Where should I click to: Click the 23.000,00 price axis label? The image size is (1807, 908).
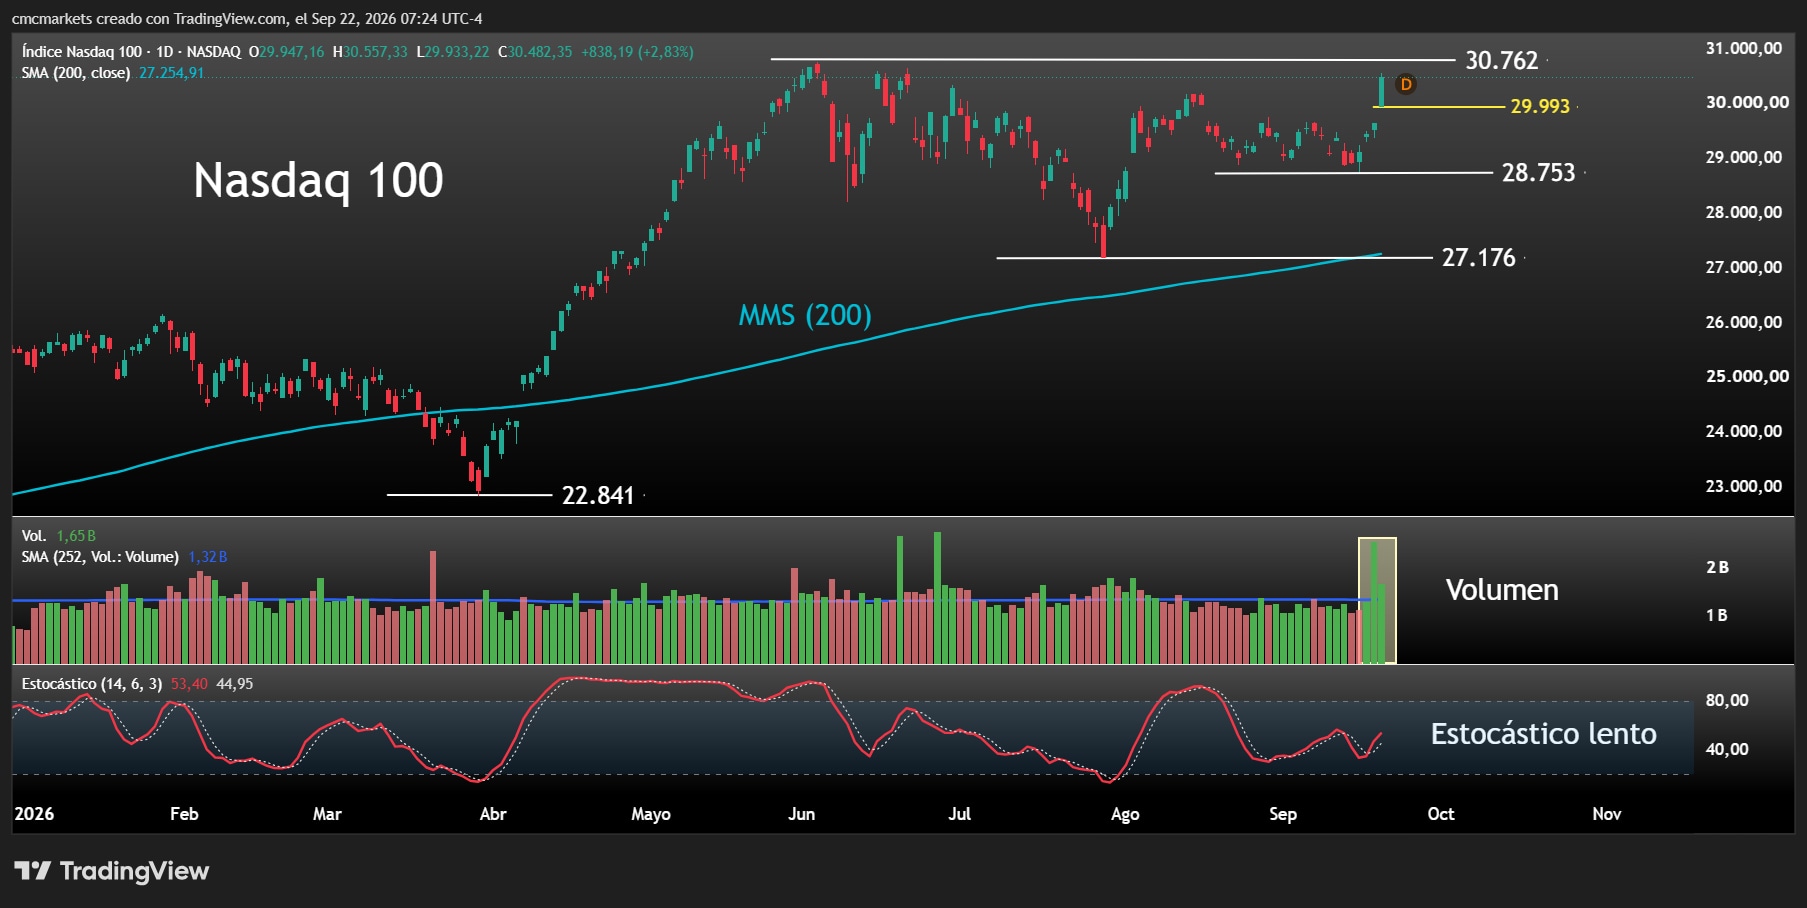point(1743,486)
